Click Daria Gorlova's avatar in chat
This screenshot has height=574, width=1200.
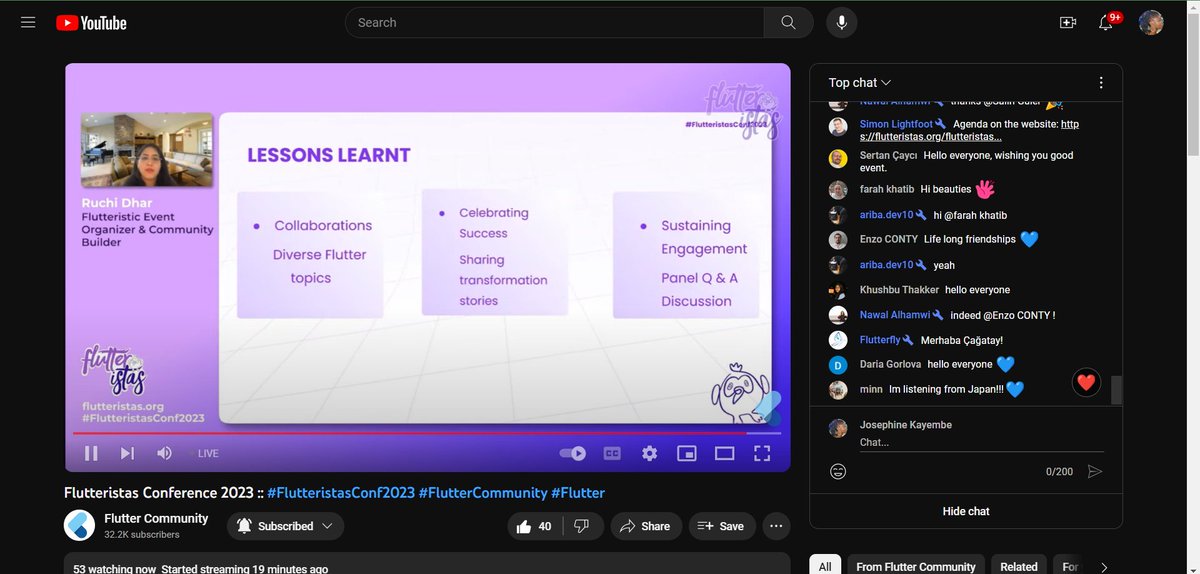[x=838, y=365]
